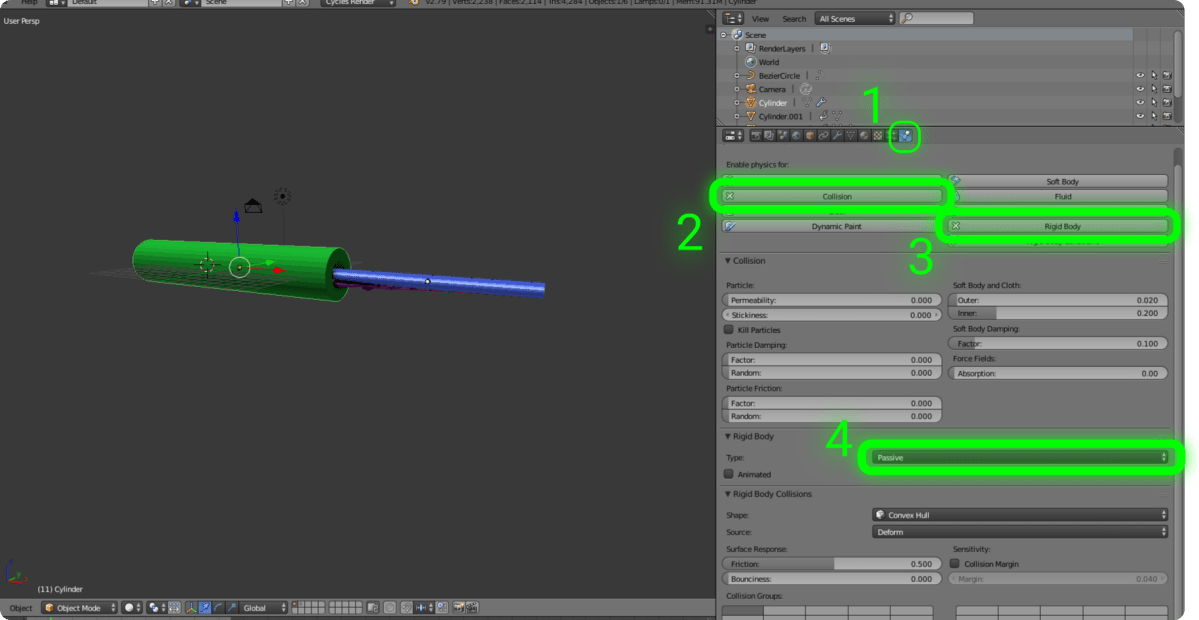Enable Dynamic Paint physics
This screenshot has width=1199, height=620.
tap(832, 226)
